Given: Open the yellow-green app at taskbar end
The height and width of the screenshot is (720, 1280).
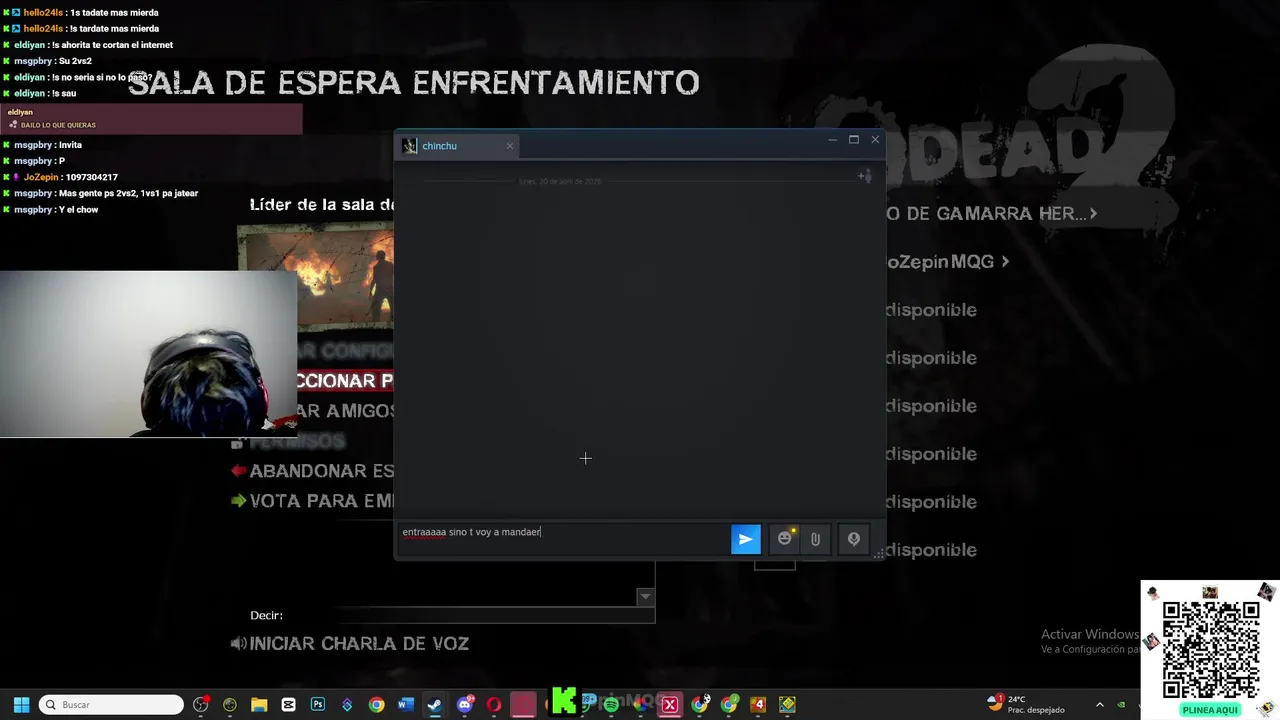Looking at the screenshot, I should [x=788, y=705].
